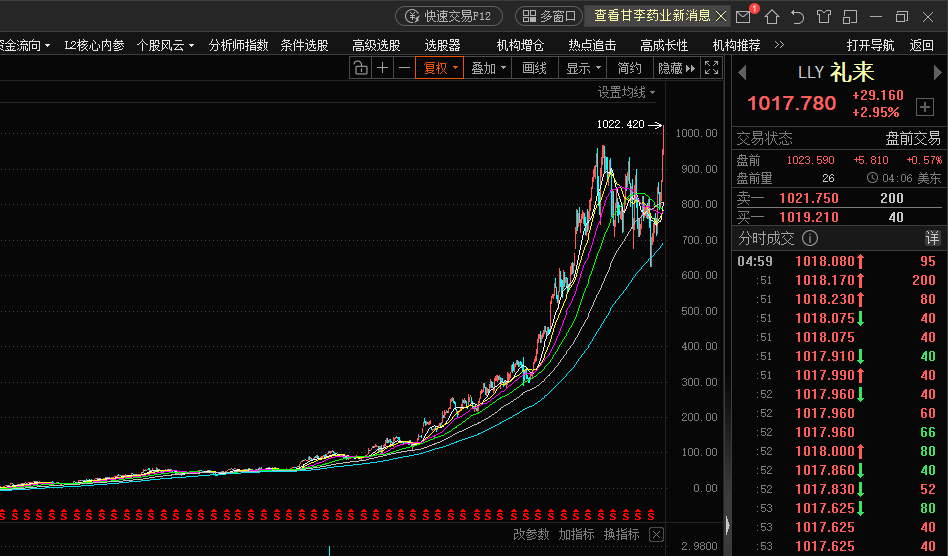Screen dimensions: 948x556
Task: Open the 机构增仓 menu item
Action: 520,45
